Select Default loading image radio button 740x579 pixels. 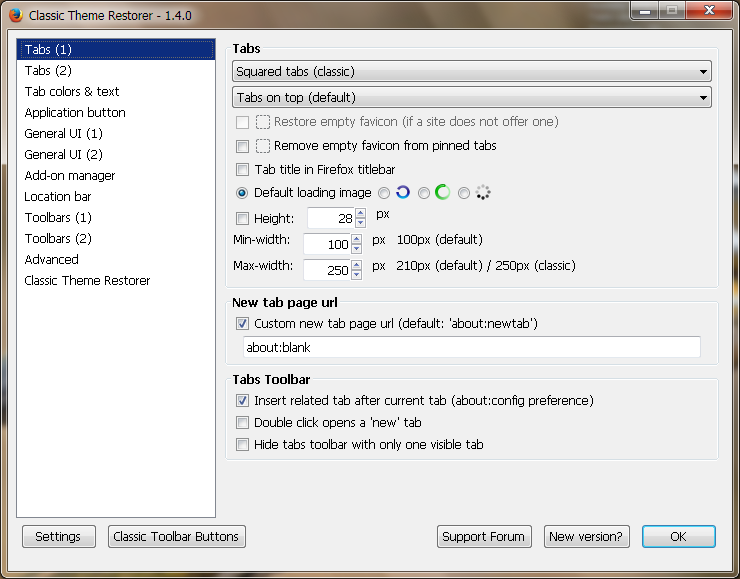pyautogui.click(x=242, y=193)
